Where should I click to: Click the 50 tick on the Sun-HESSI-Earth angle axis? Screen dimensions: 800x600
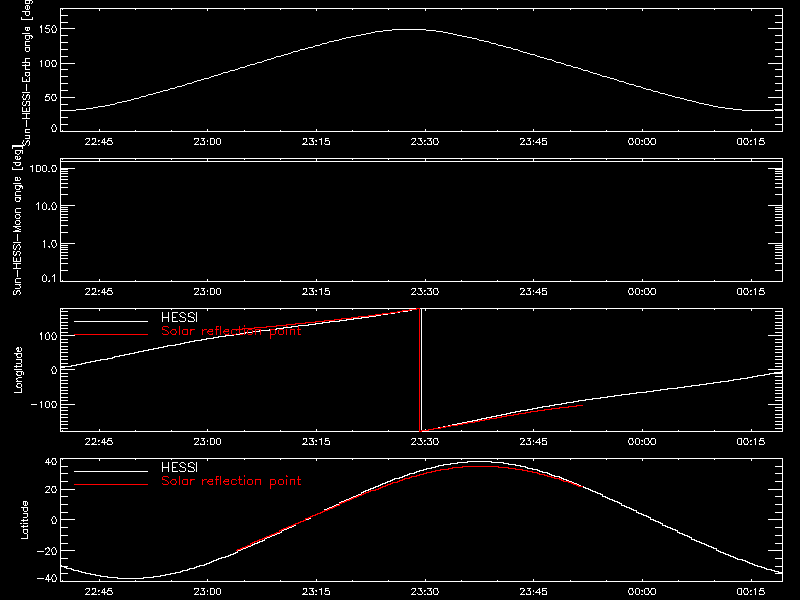(x=51, y=97)
